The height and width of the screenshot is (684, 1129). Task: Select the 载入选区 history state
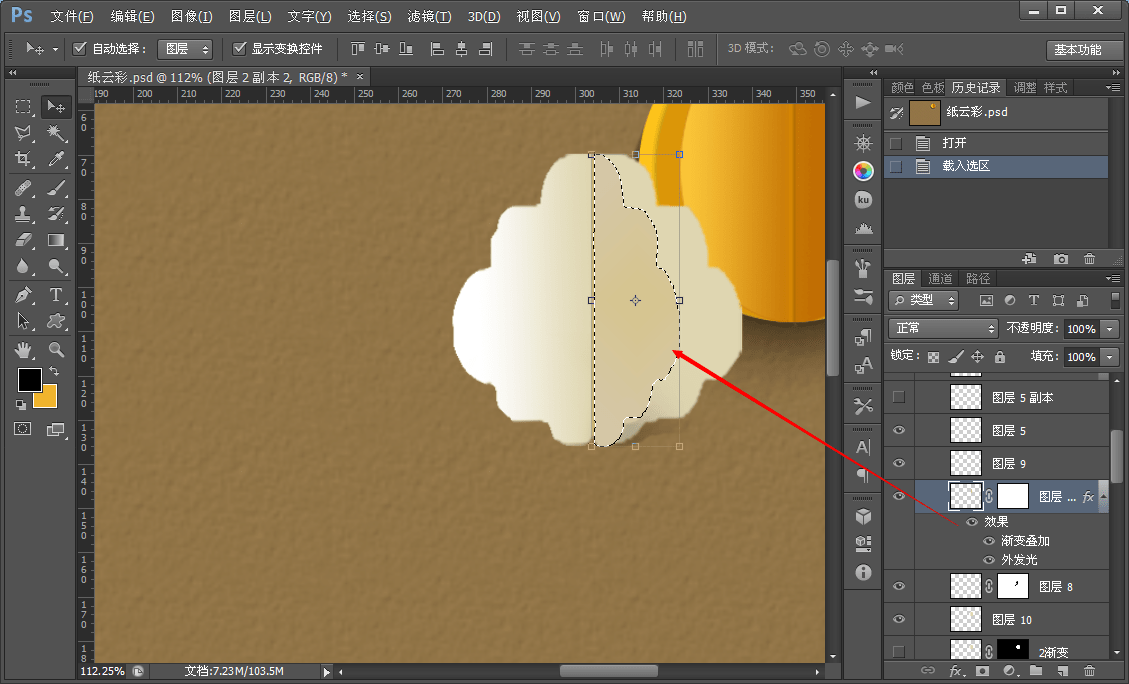click(x=997, y=166)
